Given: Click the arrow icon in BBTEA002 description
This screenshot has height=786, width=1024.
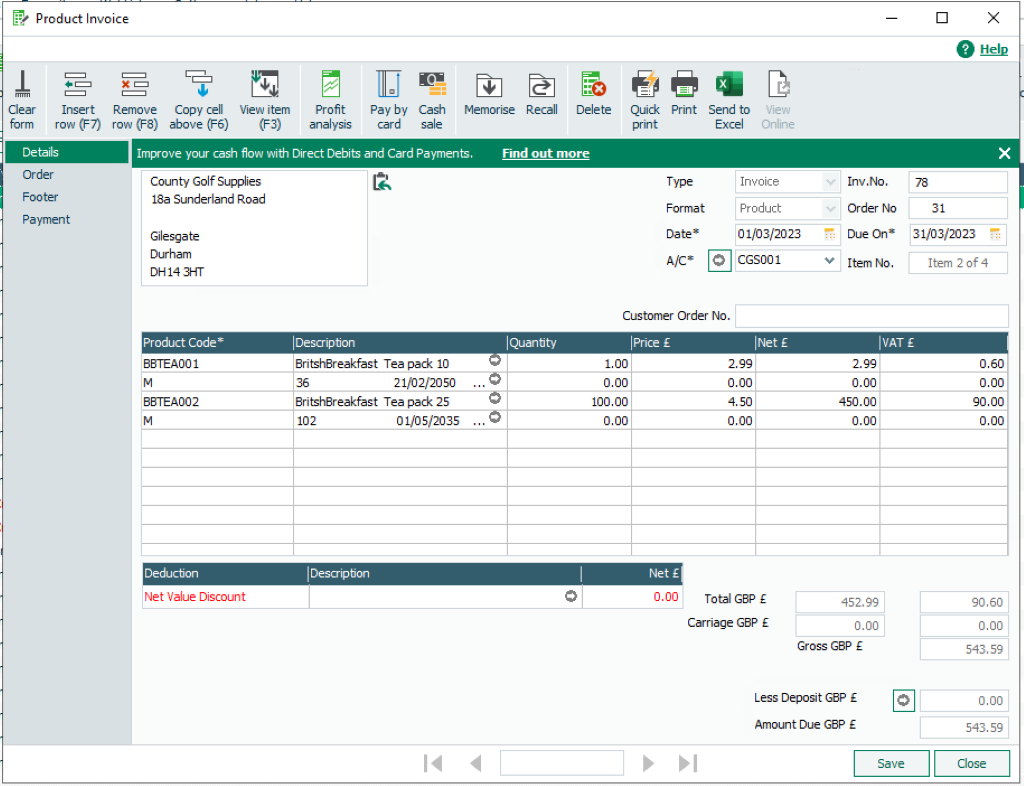Looking at the screenshot, I should pyautogui.click(x=495, y=398).
